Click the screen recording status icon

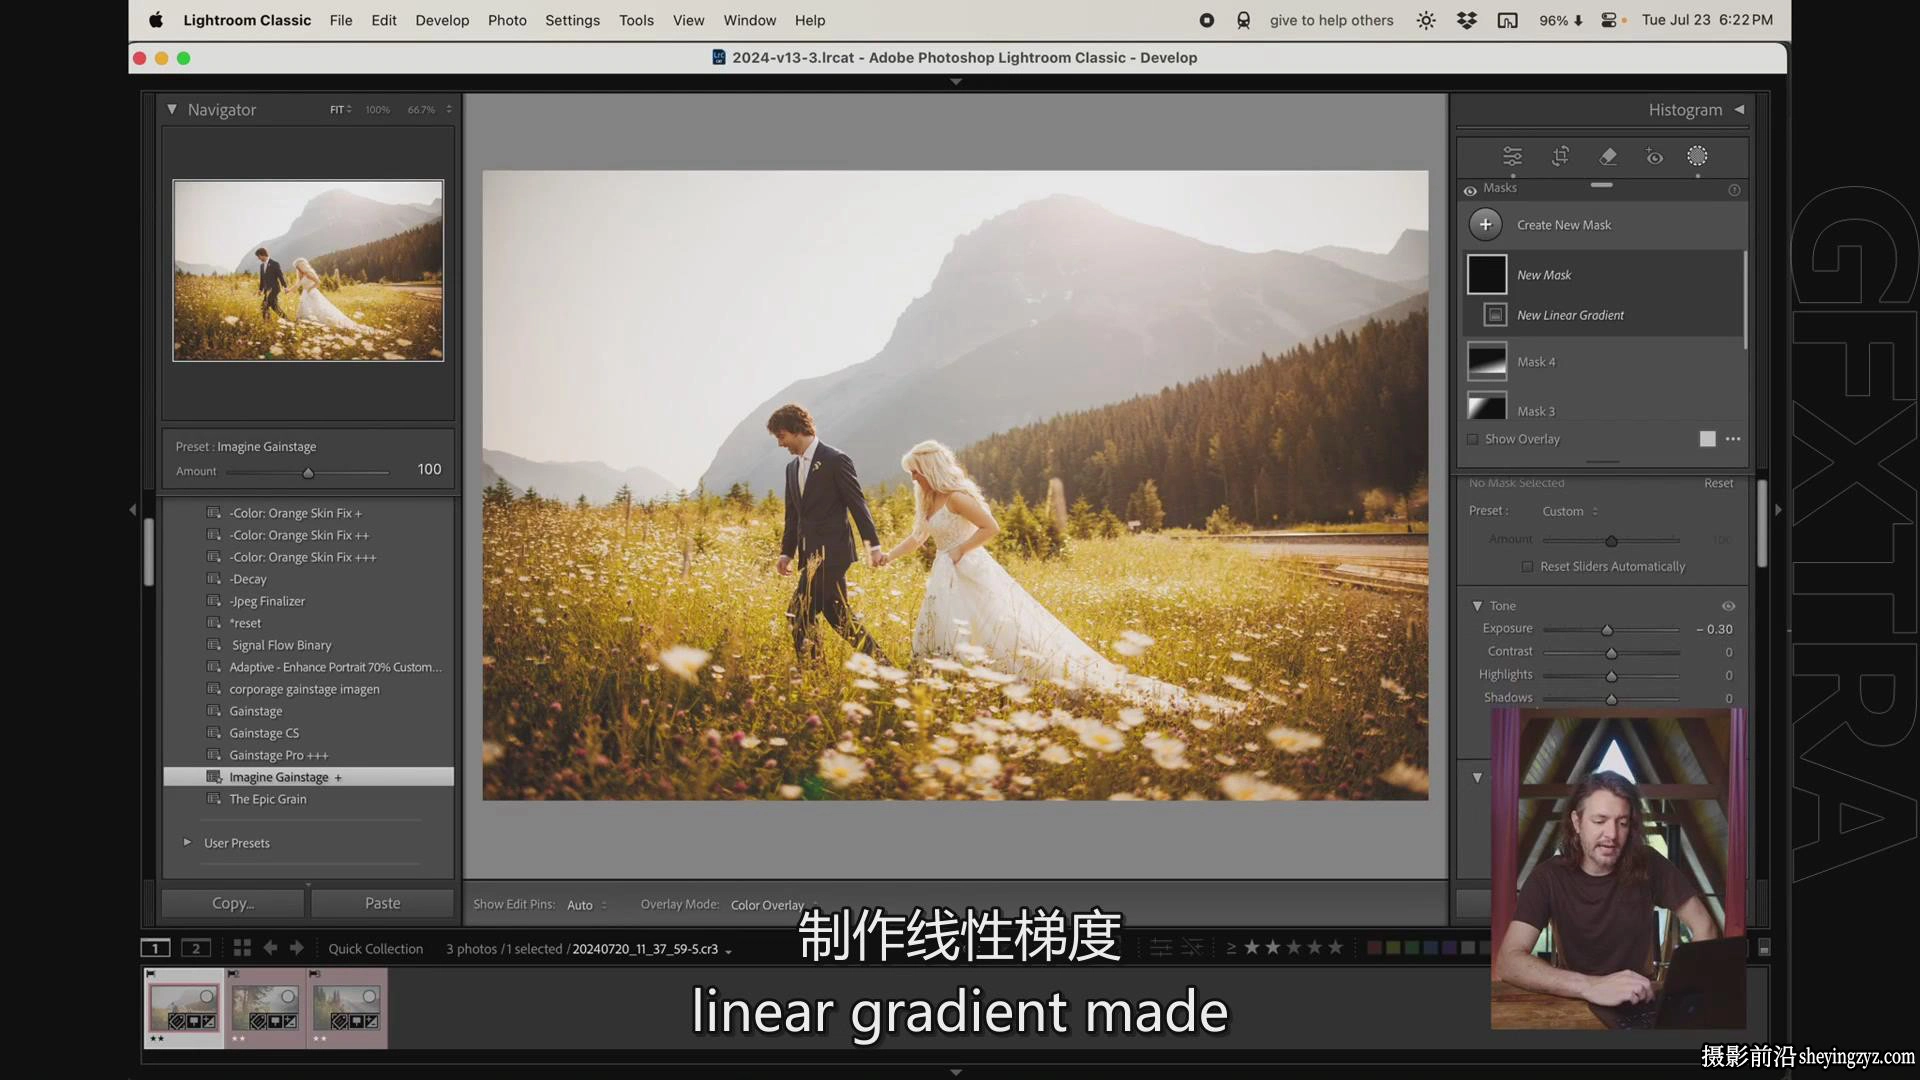point(1207,20)
